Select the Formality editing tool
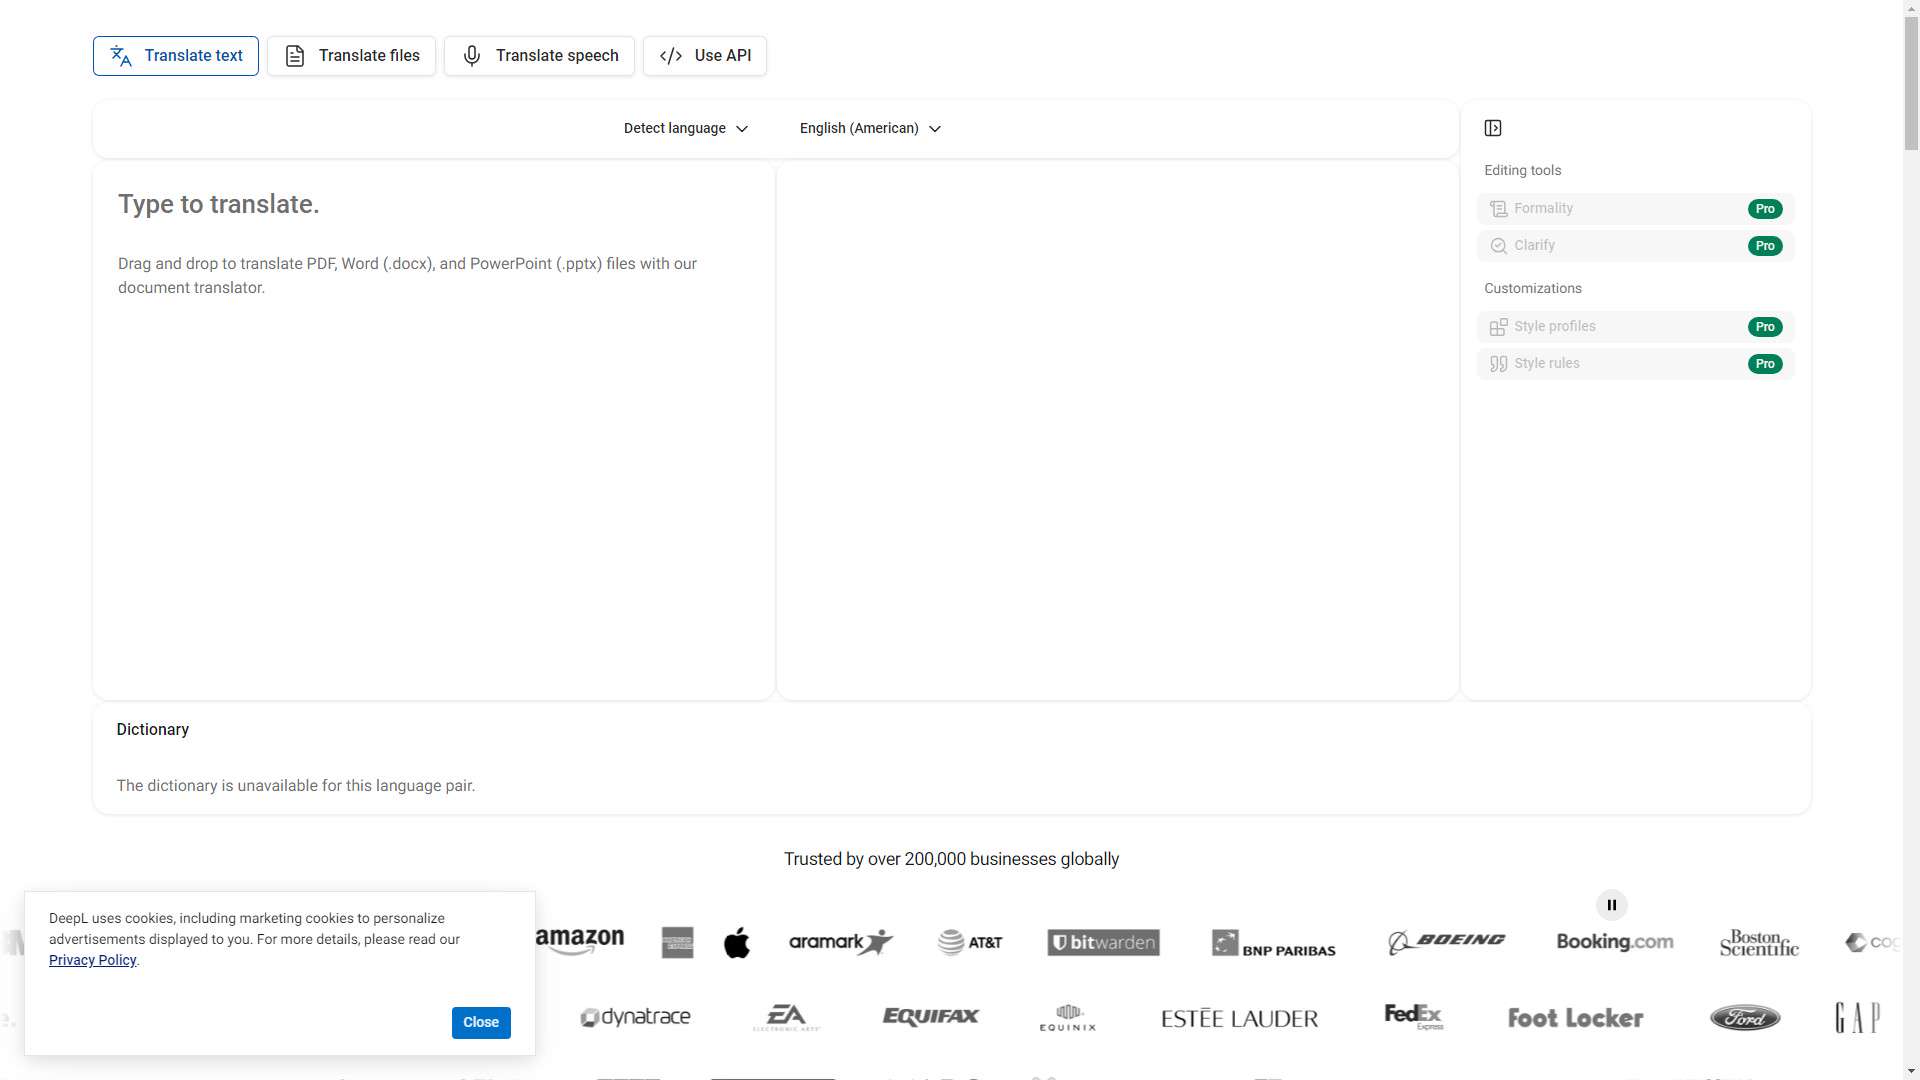The height and width of the screenshot is (1080, 1920). pyautogui.click(x=1636, y=209)
